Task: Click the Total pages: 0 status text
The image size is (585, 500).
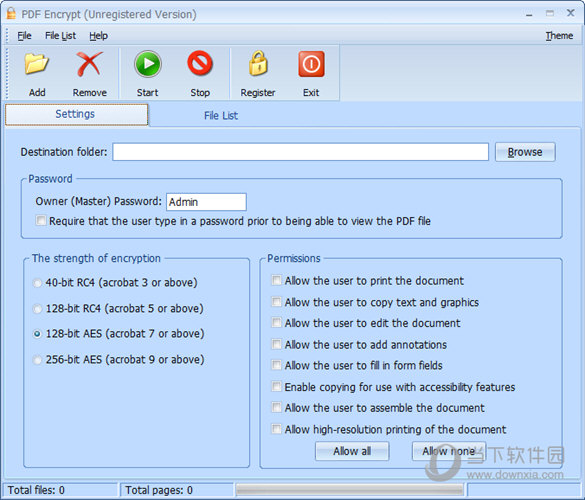Action: (159, 490)
